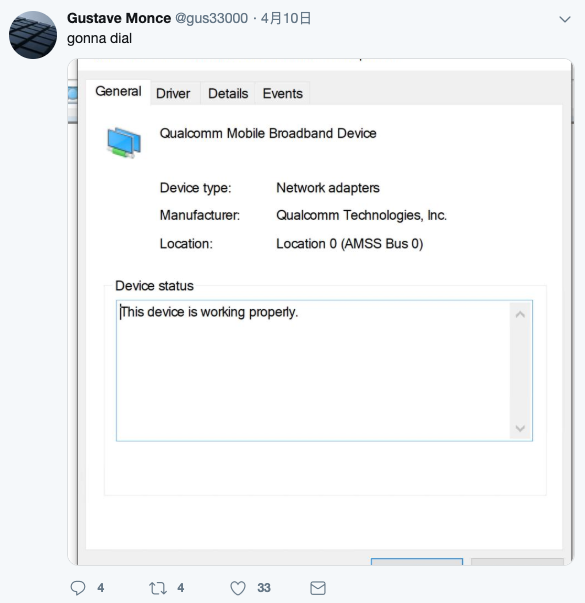Select the General tab

[x=118, y=92]
